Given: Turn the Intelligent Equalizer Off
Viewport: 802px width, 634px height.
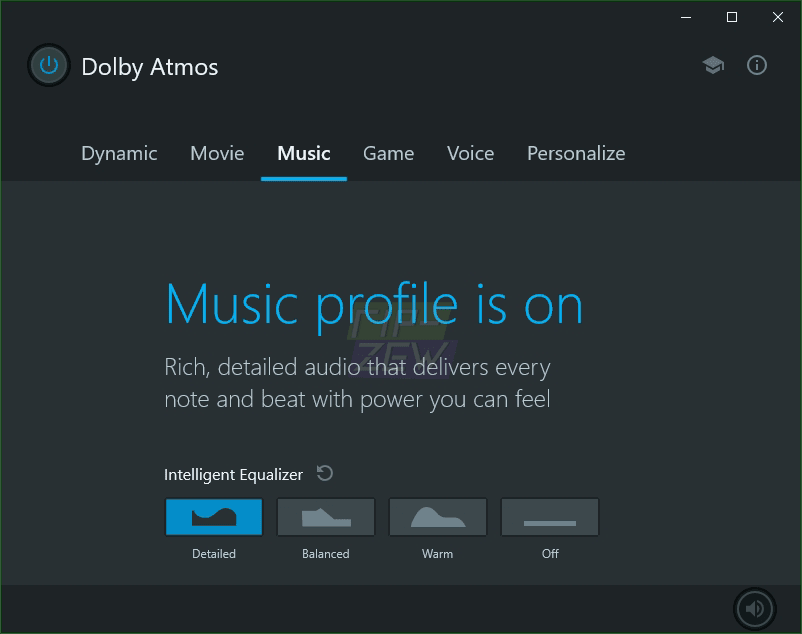Looking at the screenshot, I should 550,517.
